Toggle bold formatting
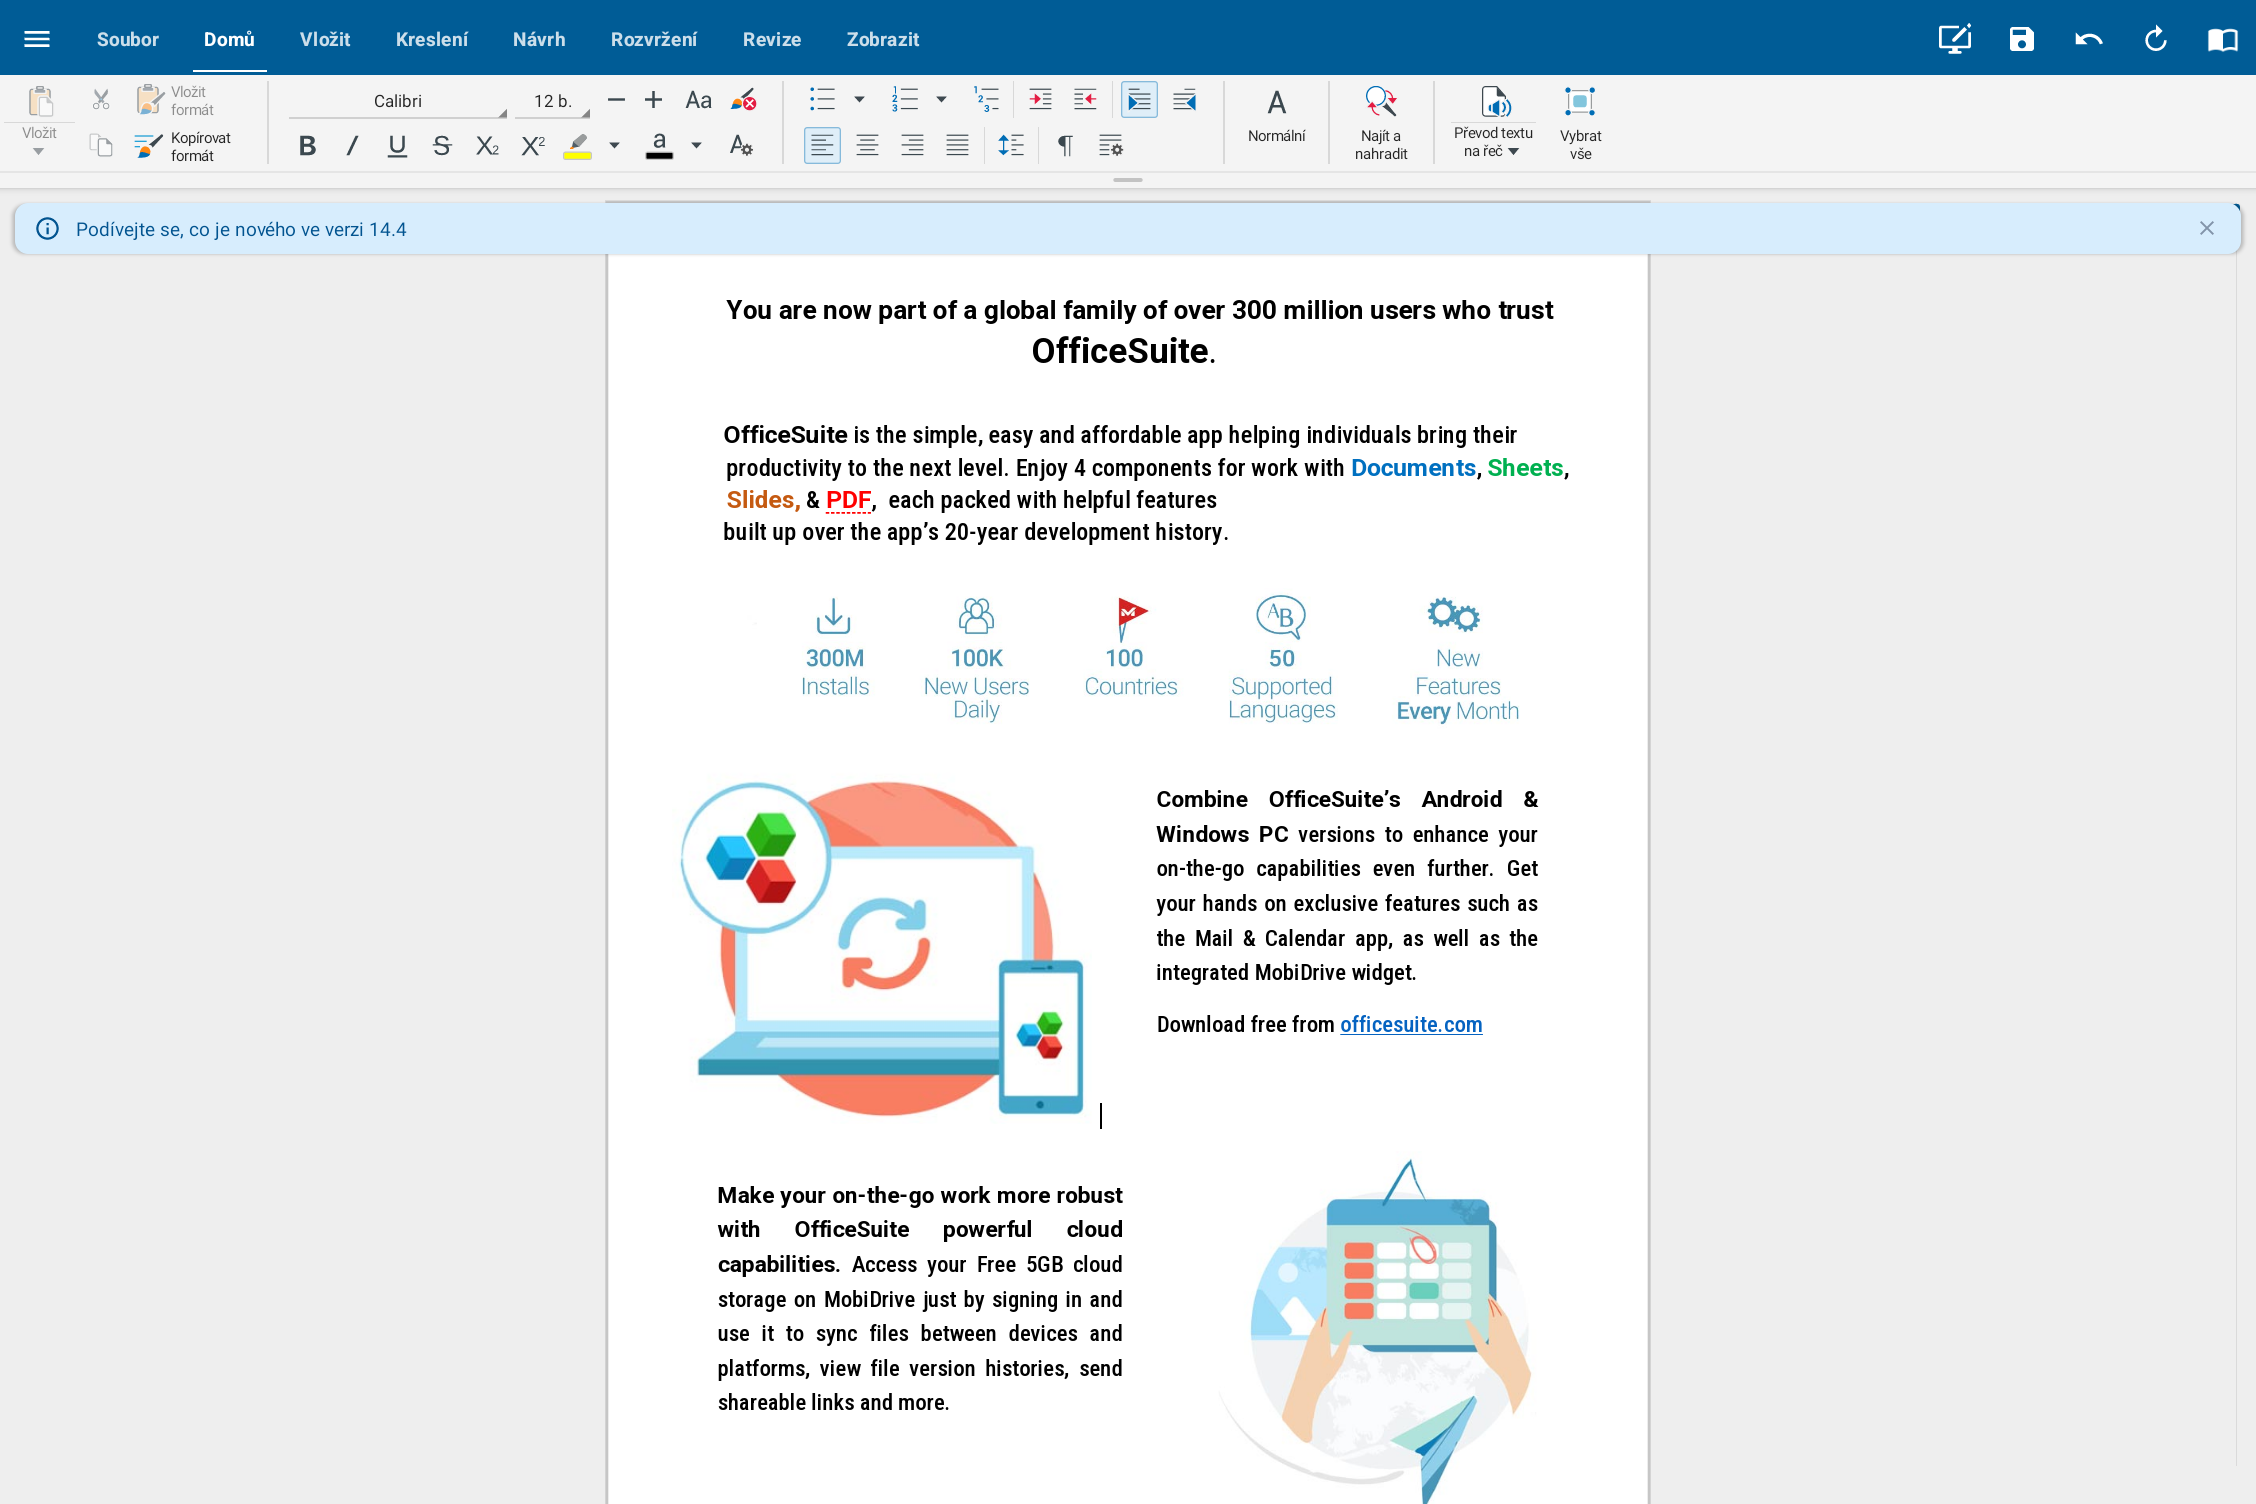Screen dimensions: 2256x1504 pyautogui.click(x=307, y=146)
